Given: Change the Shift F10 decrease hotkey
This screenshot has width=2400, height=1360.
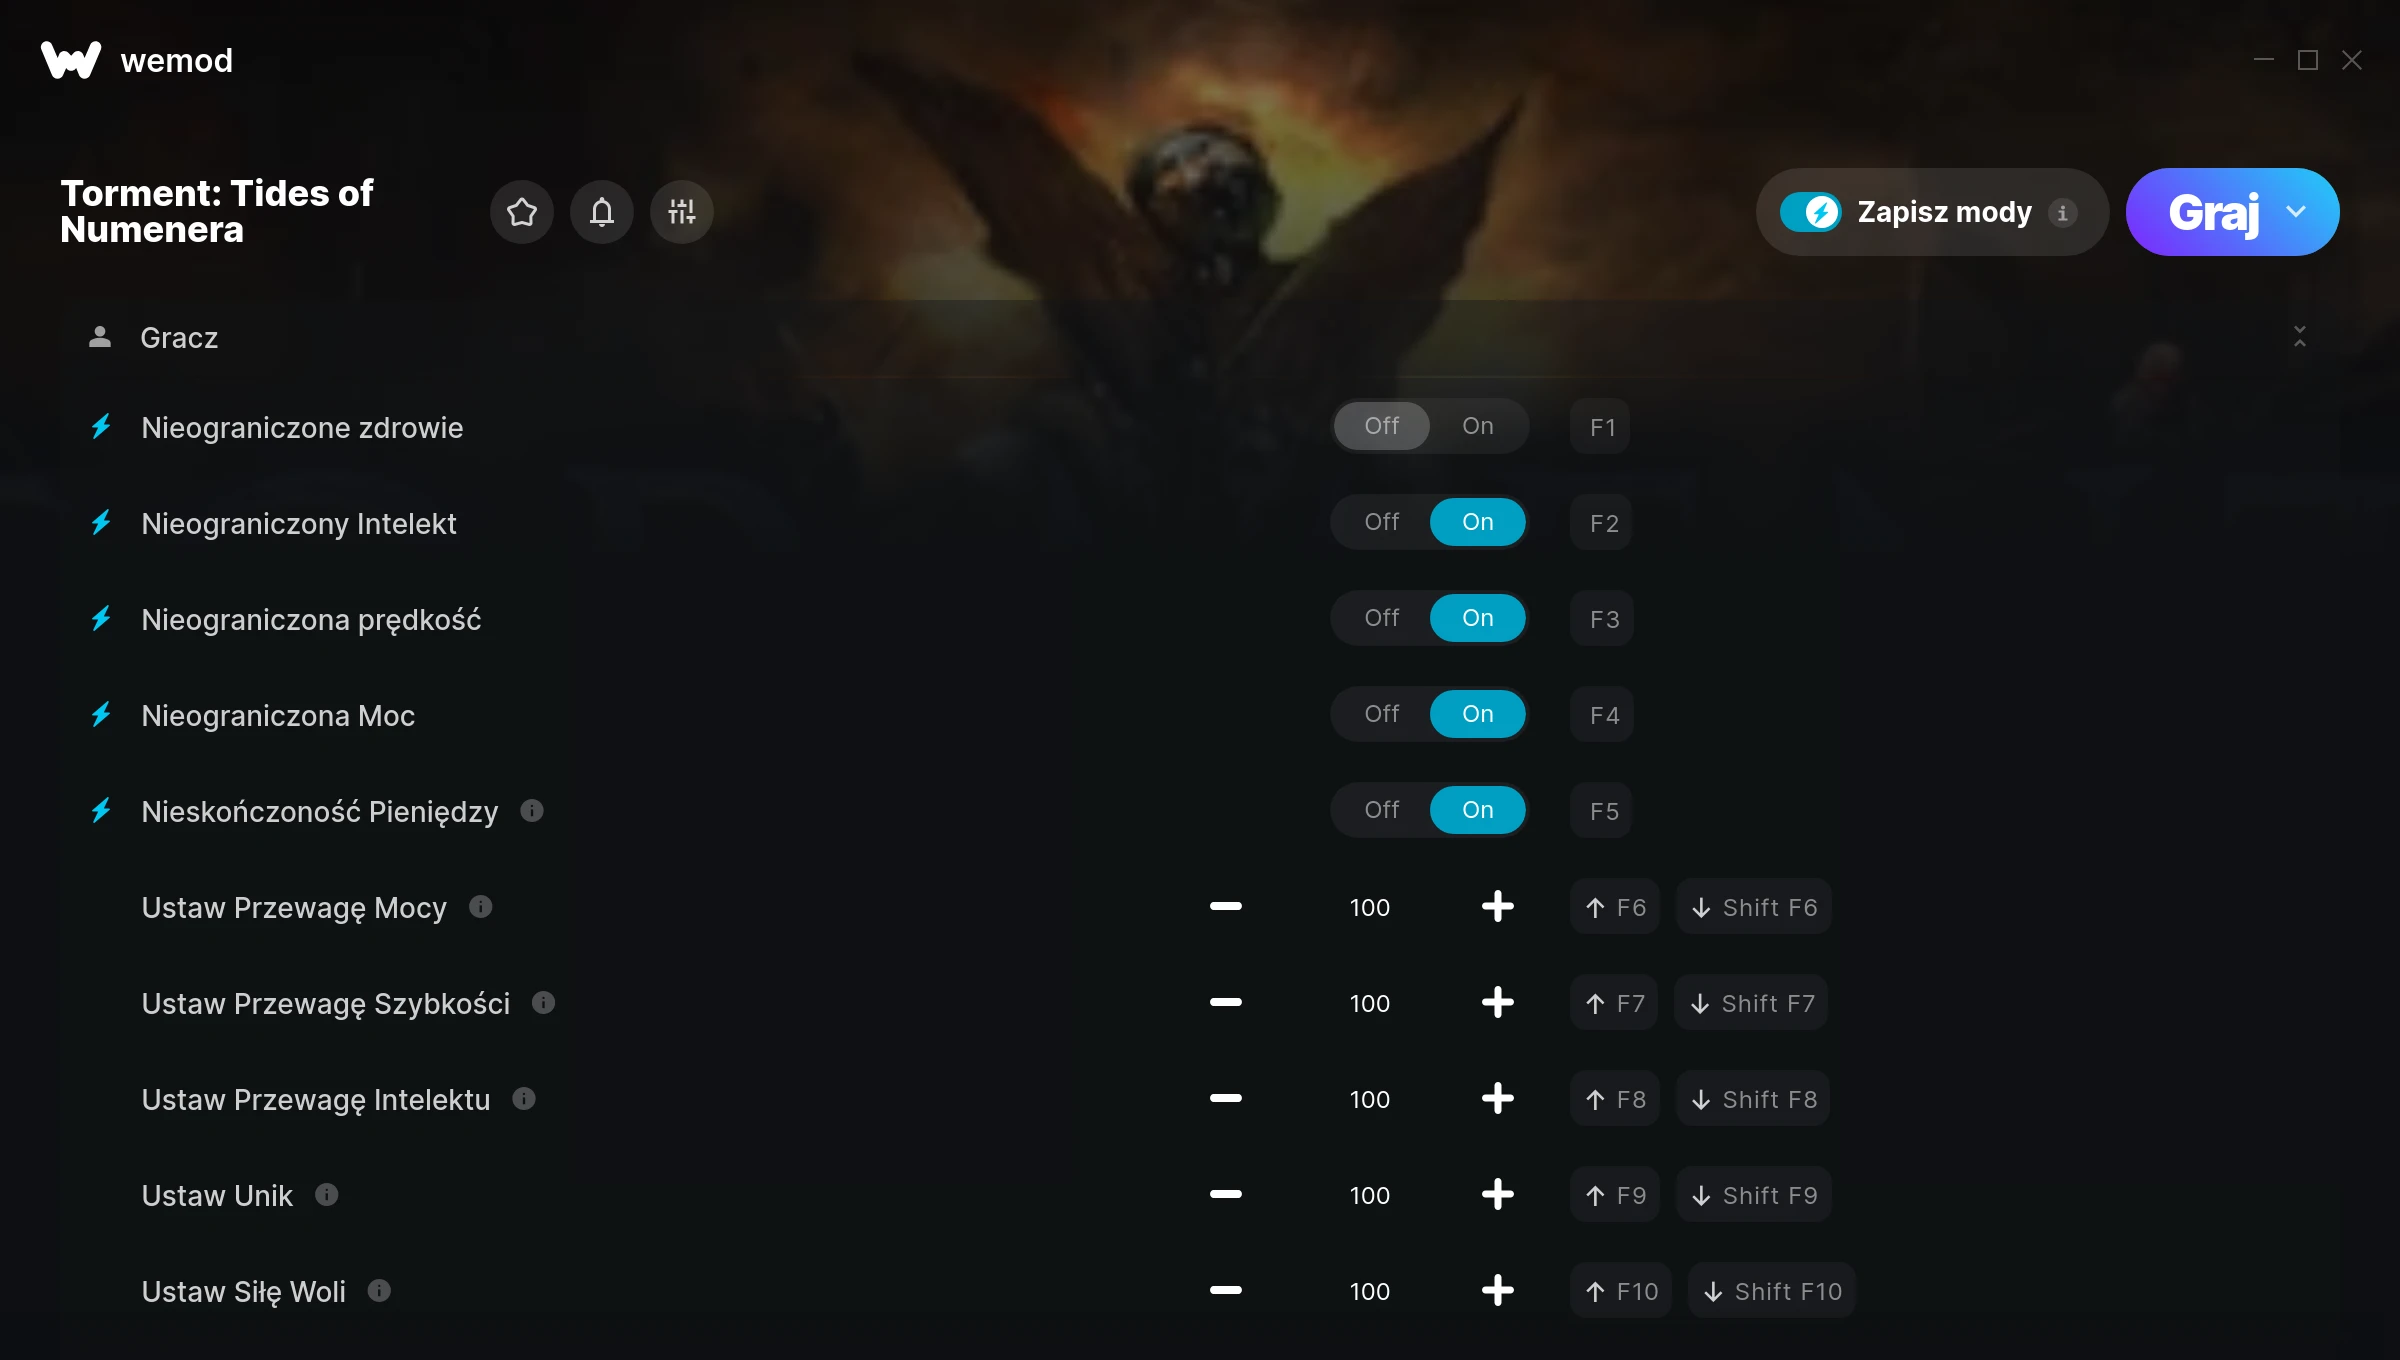Looking at the screenshot, I should [1772, 1291].
